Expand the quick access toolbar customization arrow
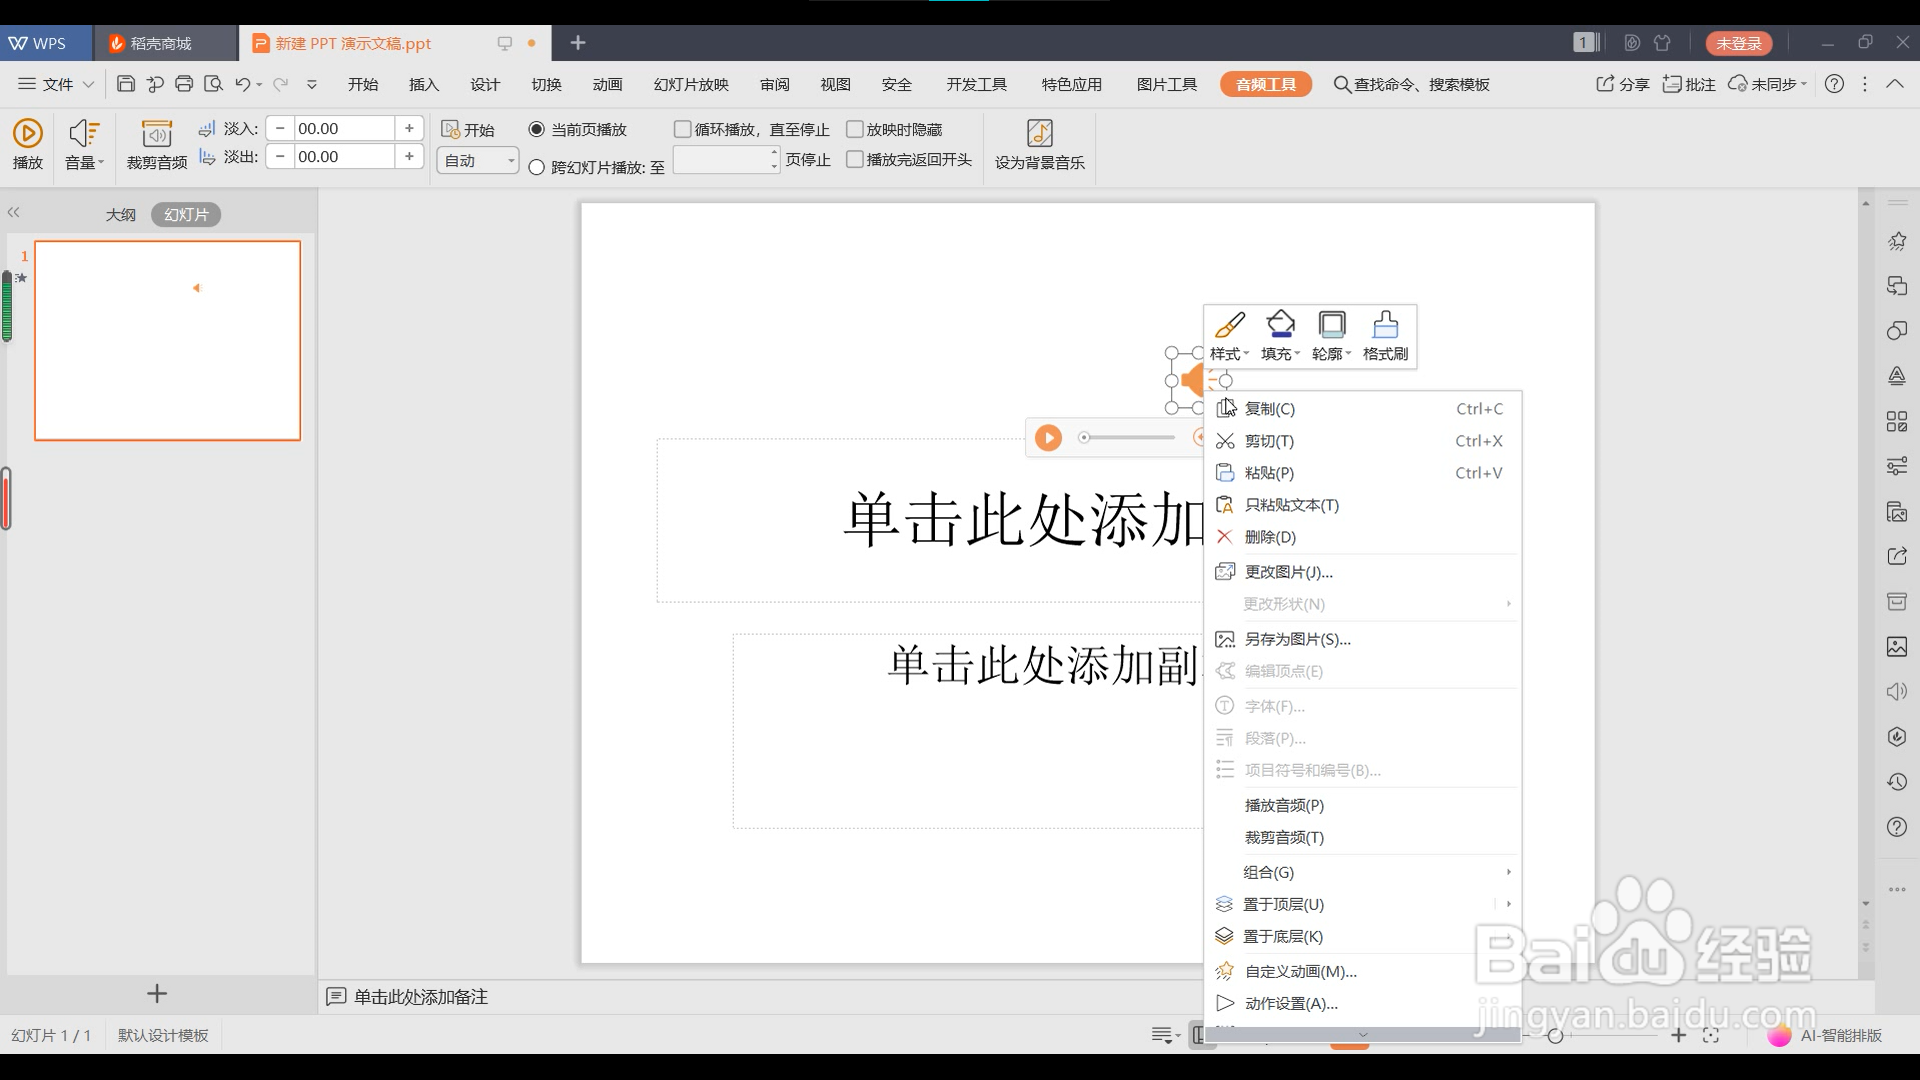Screen dimensions: 1920x1080 click(312, 85)
